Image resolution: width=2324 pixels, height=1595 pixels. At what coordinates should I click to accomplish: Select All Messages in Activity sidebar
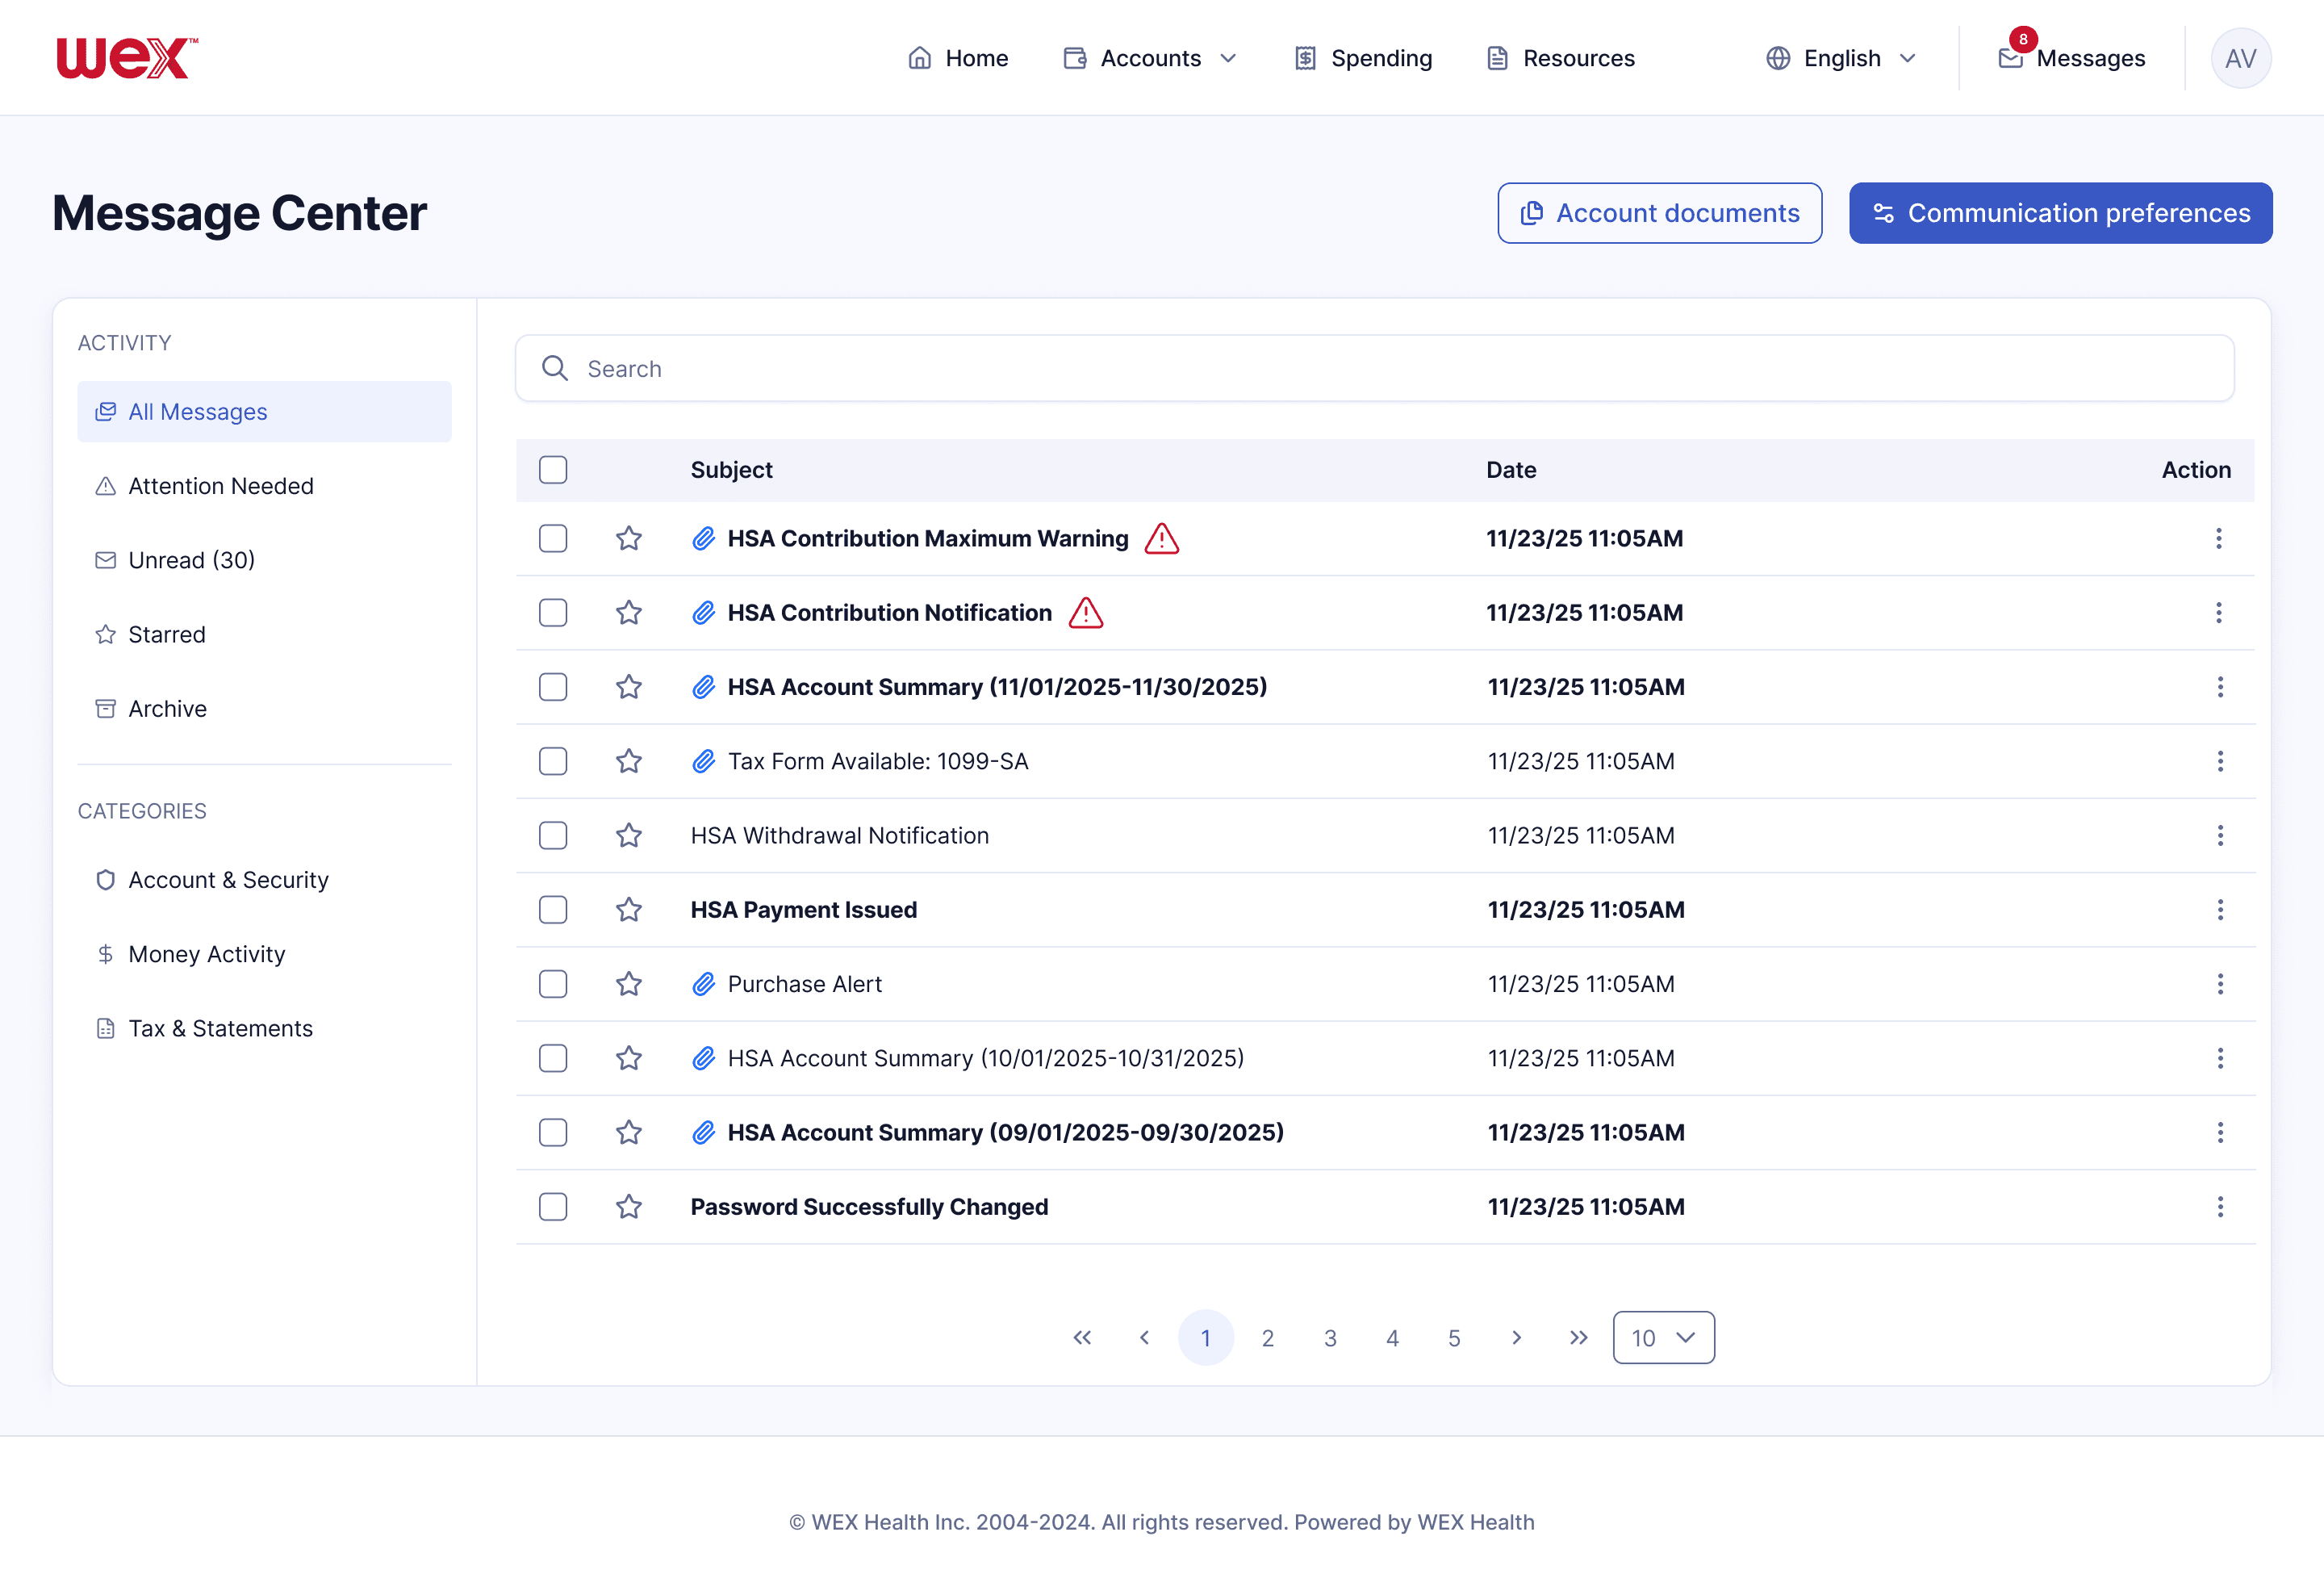[264, 412]
